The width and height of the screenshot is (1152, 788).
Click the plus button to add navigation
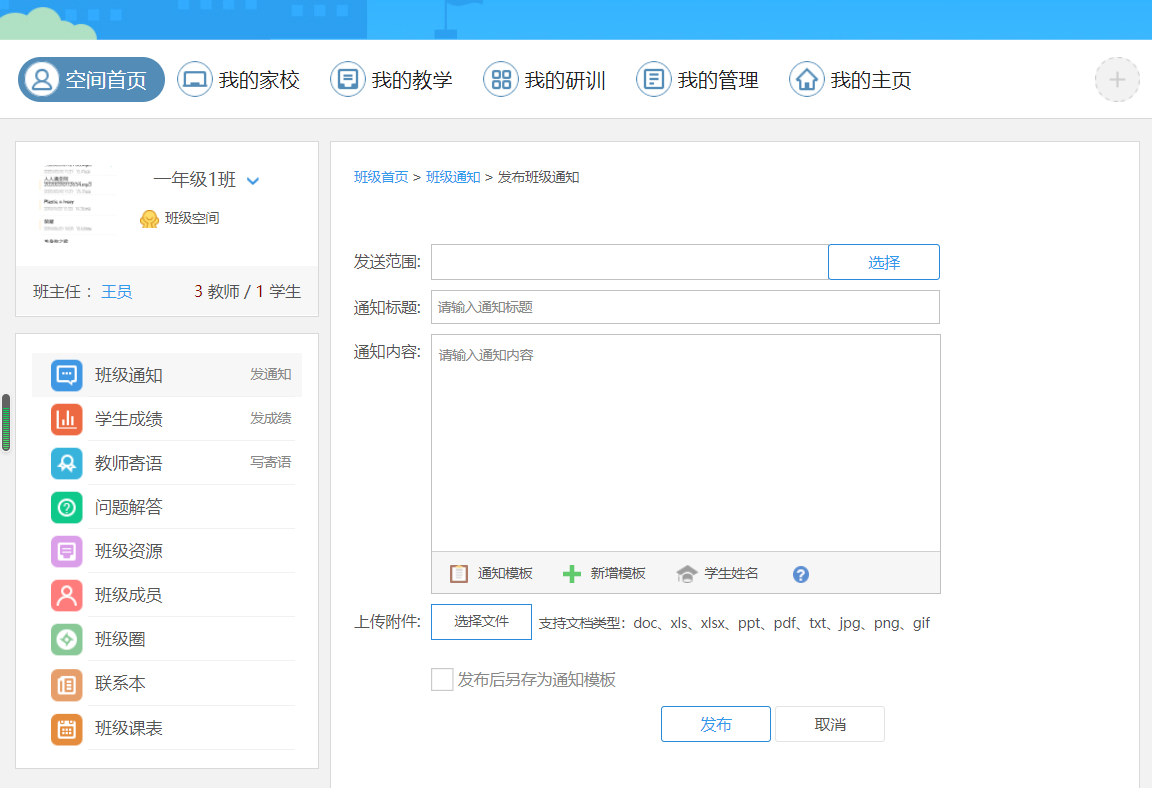pos(1117,80)
